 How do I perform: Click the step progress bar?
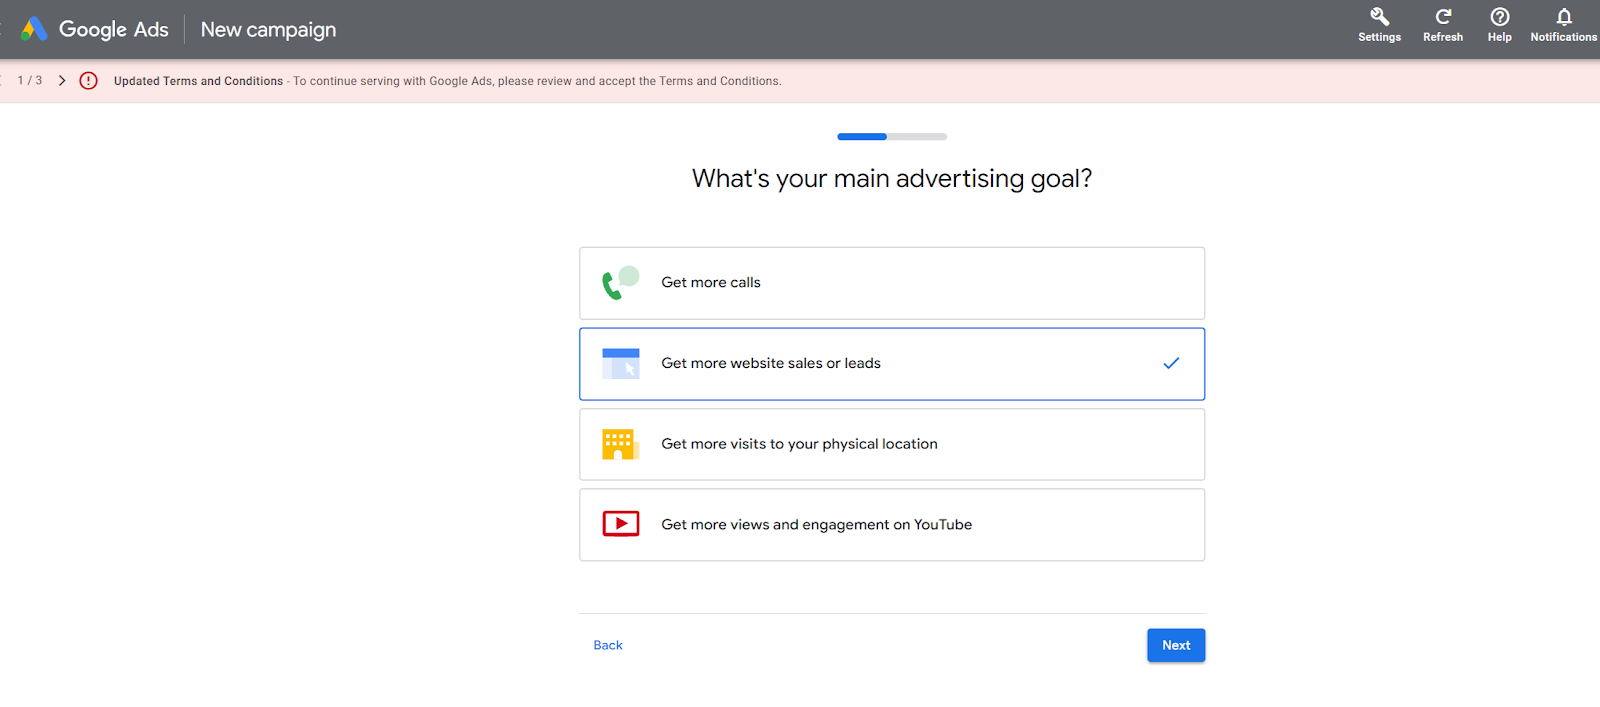tap(891, 136)
